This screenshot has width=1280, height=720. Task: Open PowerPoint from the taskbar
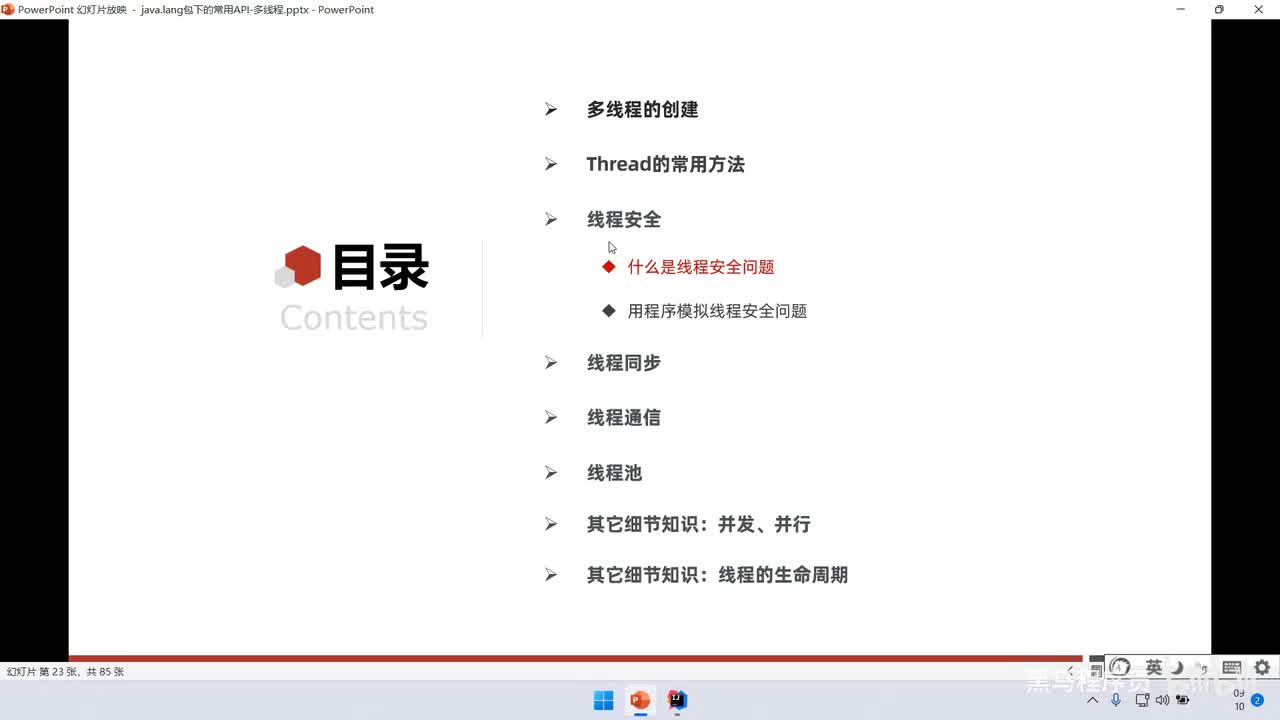pyautogui.click(x=640, y=700)
